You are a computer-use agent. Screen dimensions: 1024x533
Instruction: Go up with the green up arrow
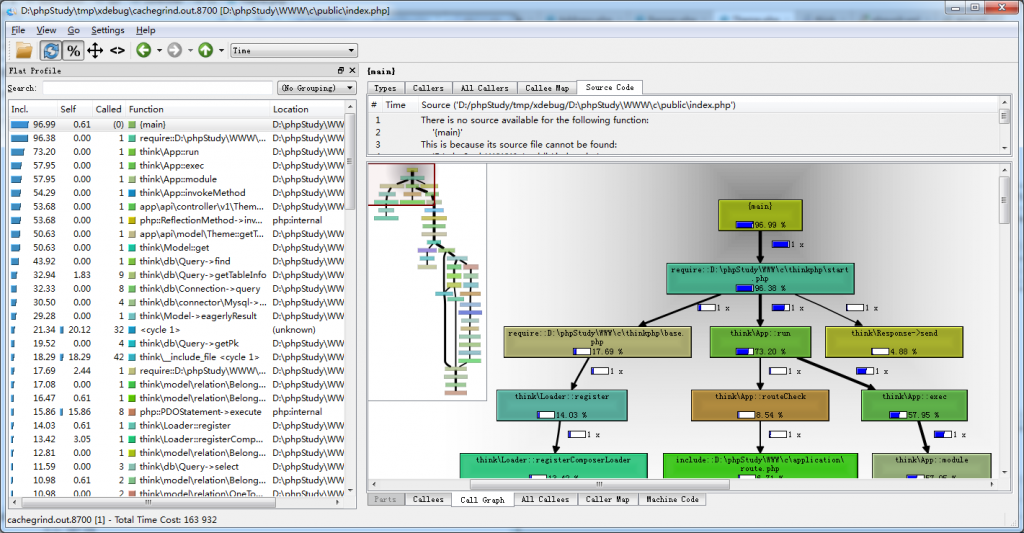205,50
